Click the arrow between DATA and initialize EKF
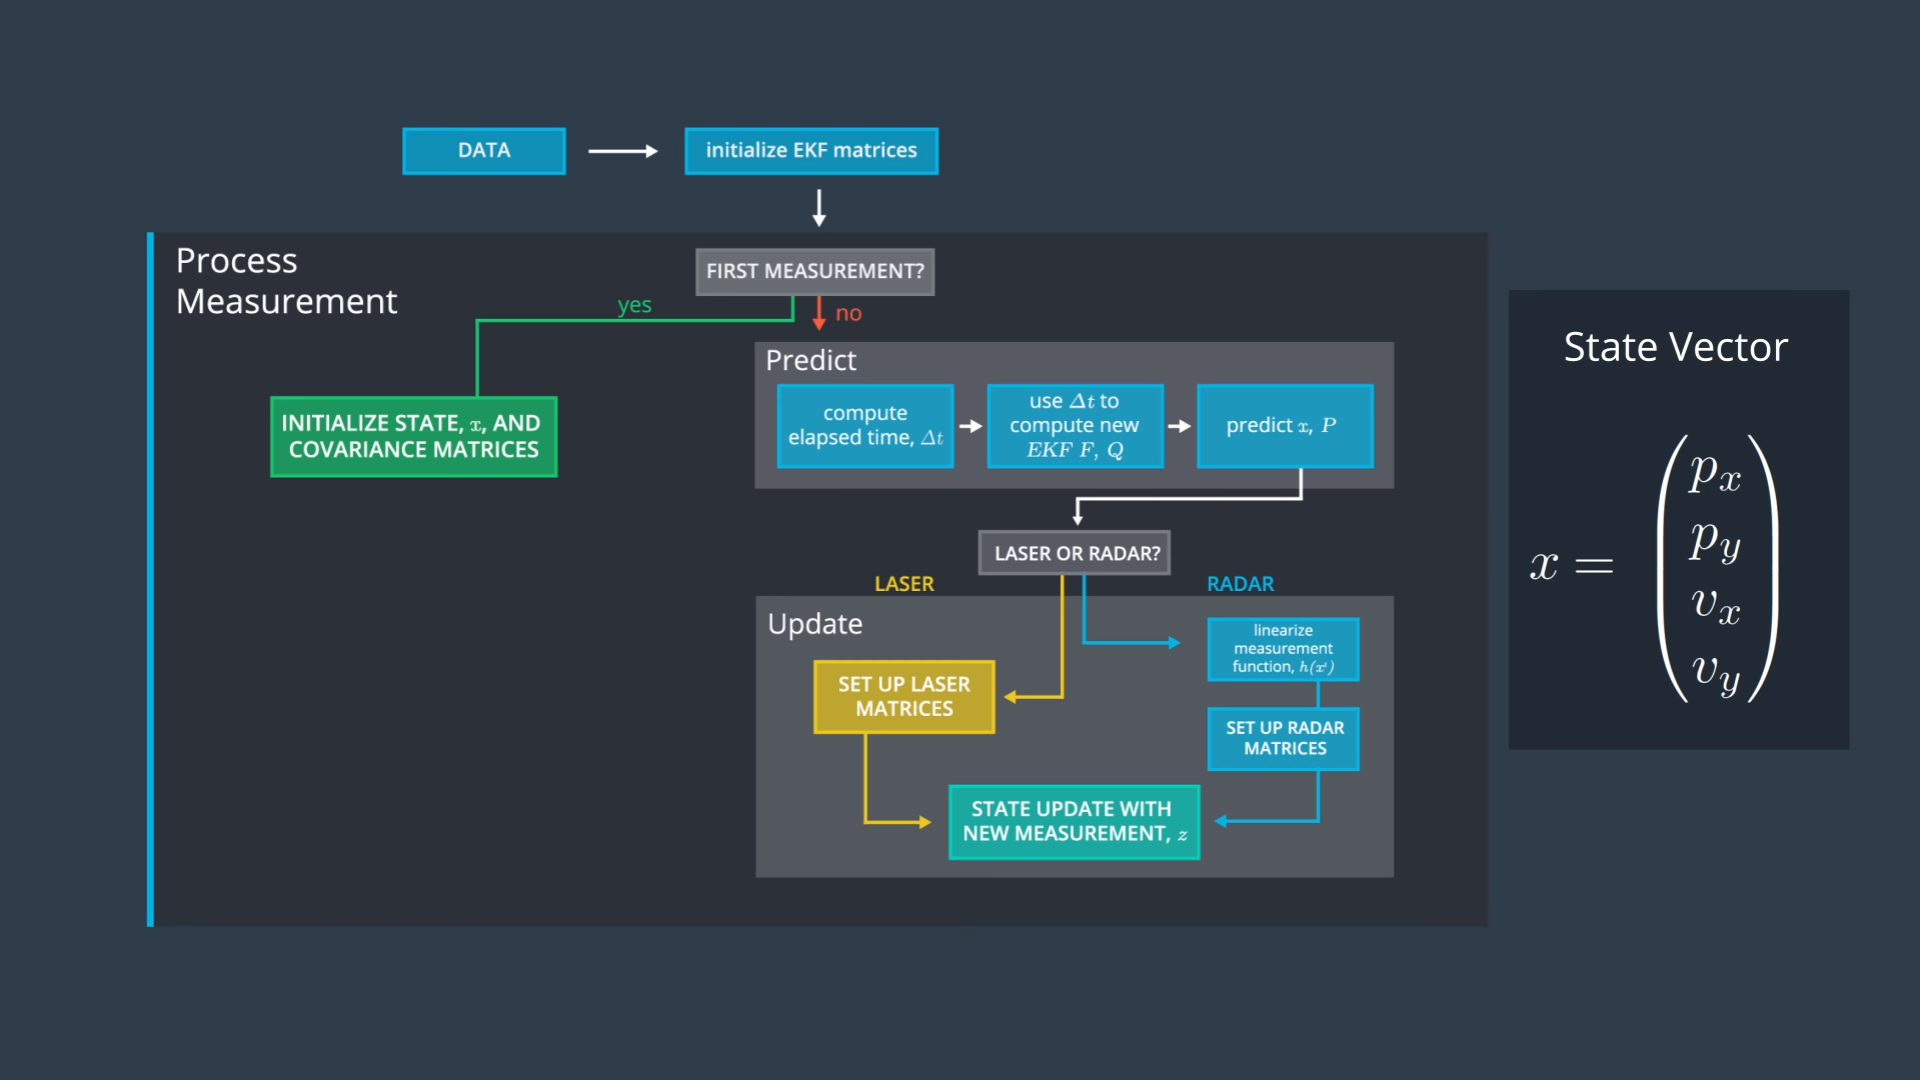Image resolution: width=1920 pixels, height=1080 pixels. tap(623, 151)
